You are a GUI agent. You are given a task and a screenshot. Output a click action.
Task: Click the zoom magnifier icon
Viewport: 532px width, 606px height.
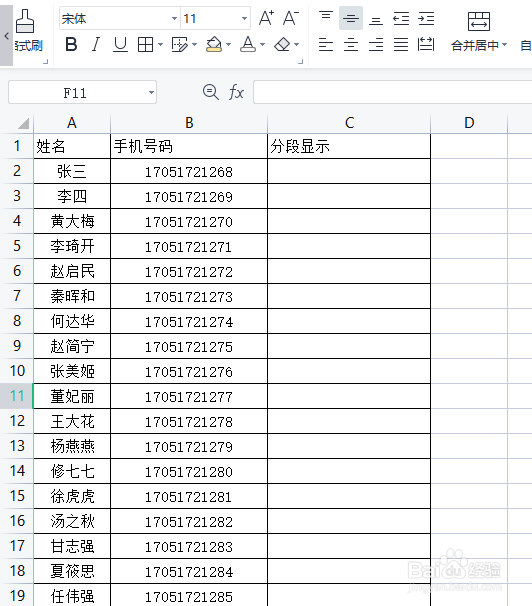[x=211, y=92]
